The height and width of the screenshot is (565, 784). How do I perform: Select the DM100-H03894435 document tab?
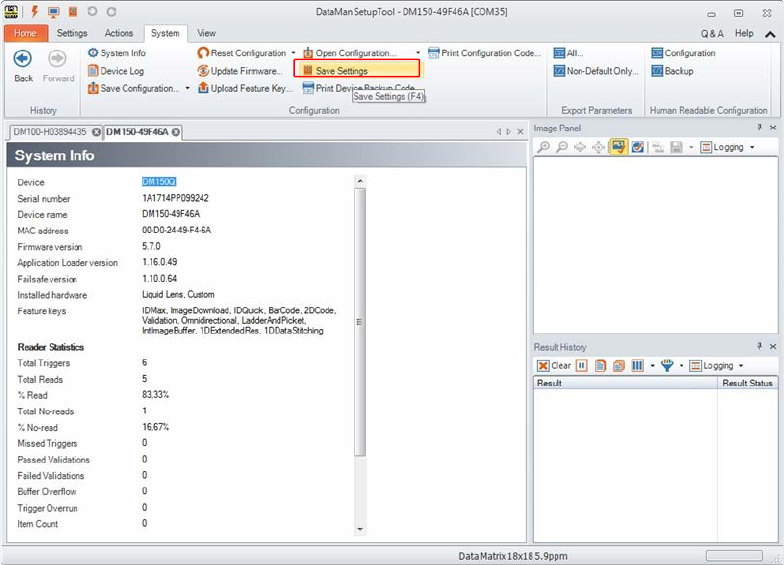[x=50, y=132]
